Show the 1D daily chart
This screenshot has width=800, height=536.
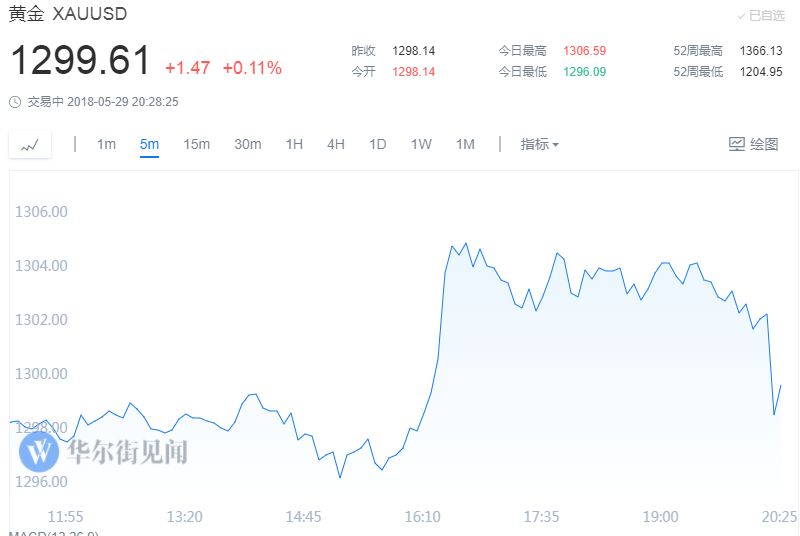[x=377, y=144]
